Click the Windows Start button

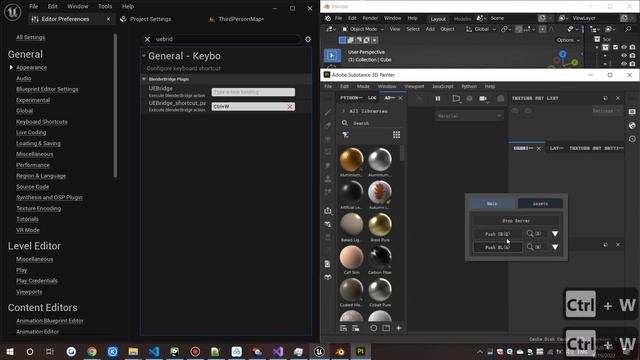(9, 351)
